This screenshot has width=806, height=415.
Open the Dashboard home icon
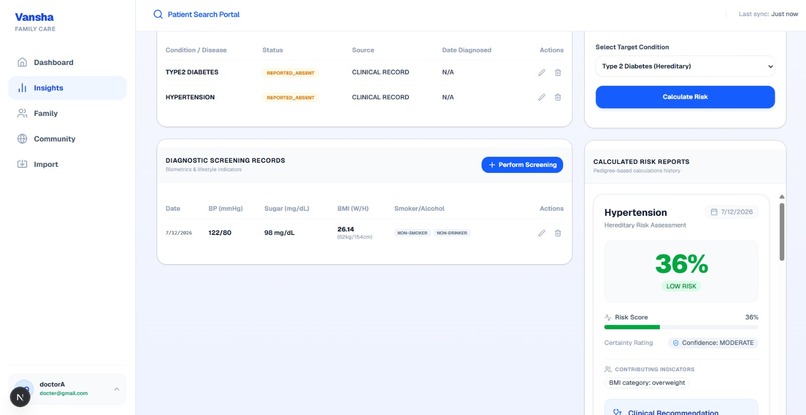22,62
